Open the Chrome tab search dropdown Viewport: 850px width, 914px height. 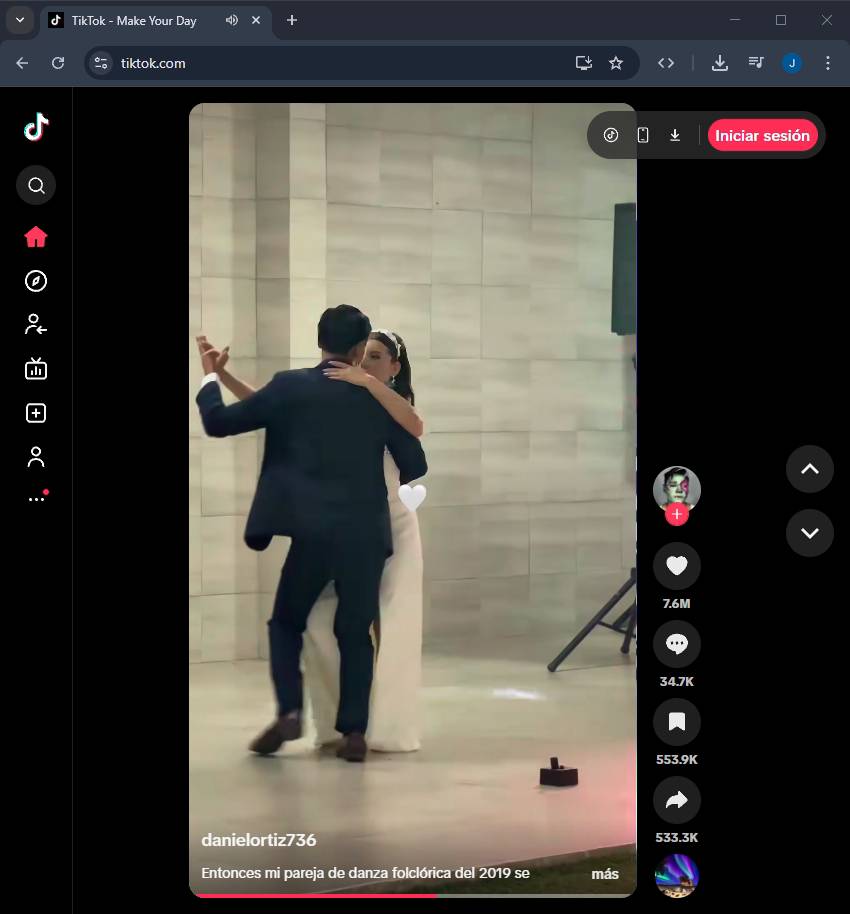click(19, 20)
